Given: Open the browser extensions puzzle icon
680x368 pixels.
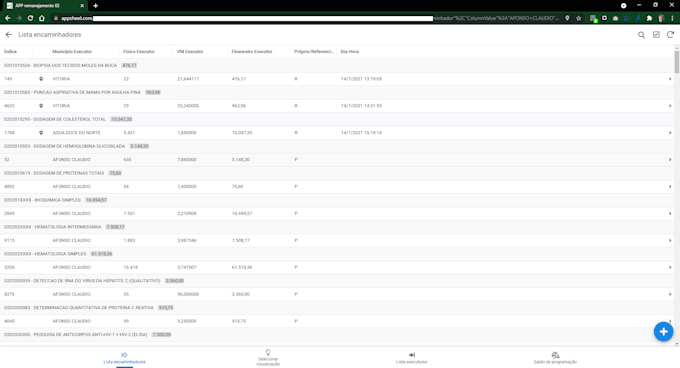Looking at the screenshot, I should click(x=649, y=18).
